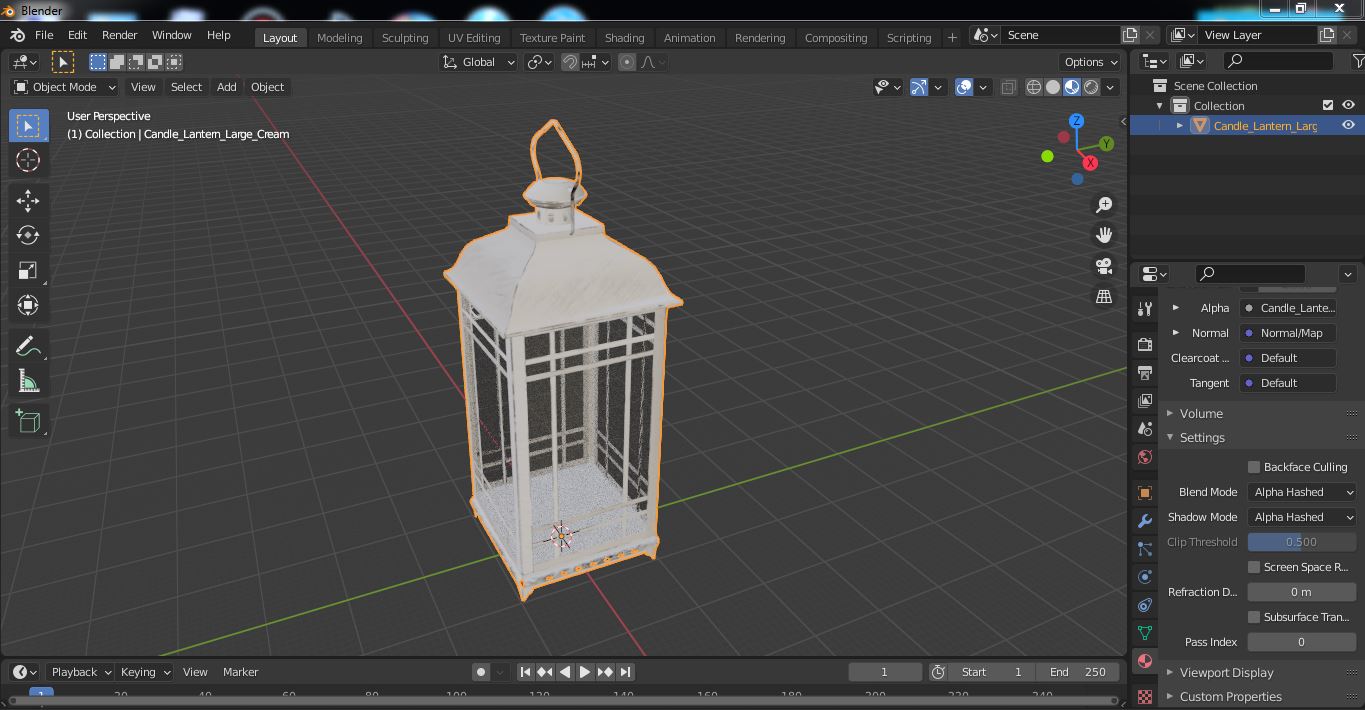This screenshot has width=1365, height=710.
Task: Uncheck Collection exclude checkbox in outliner
Action: tap(1328, 105)
